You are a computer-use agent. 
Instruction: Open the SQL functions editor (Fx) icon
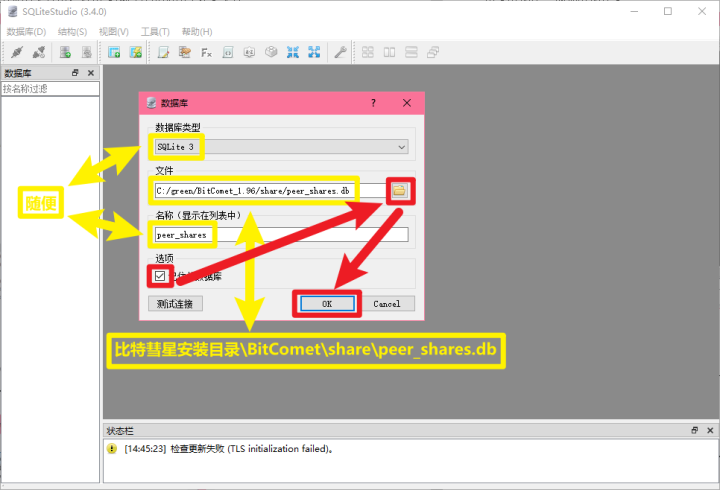coord(206,53)
